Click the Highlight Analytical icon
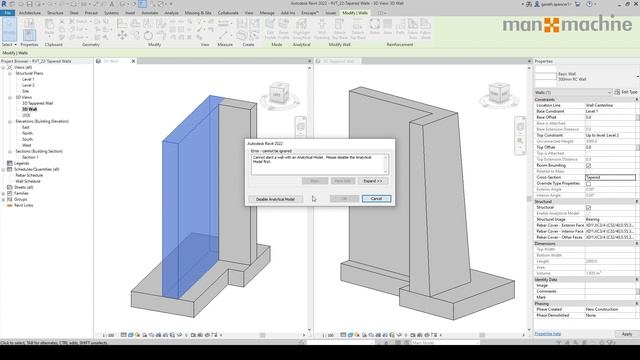The image size is (640, 360). [x=301, y=29]
